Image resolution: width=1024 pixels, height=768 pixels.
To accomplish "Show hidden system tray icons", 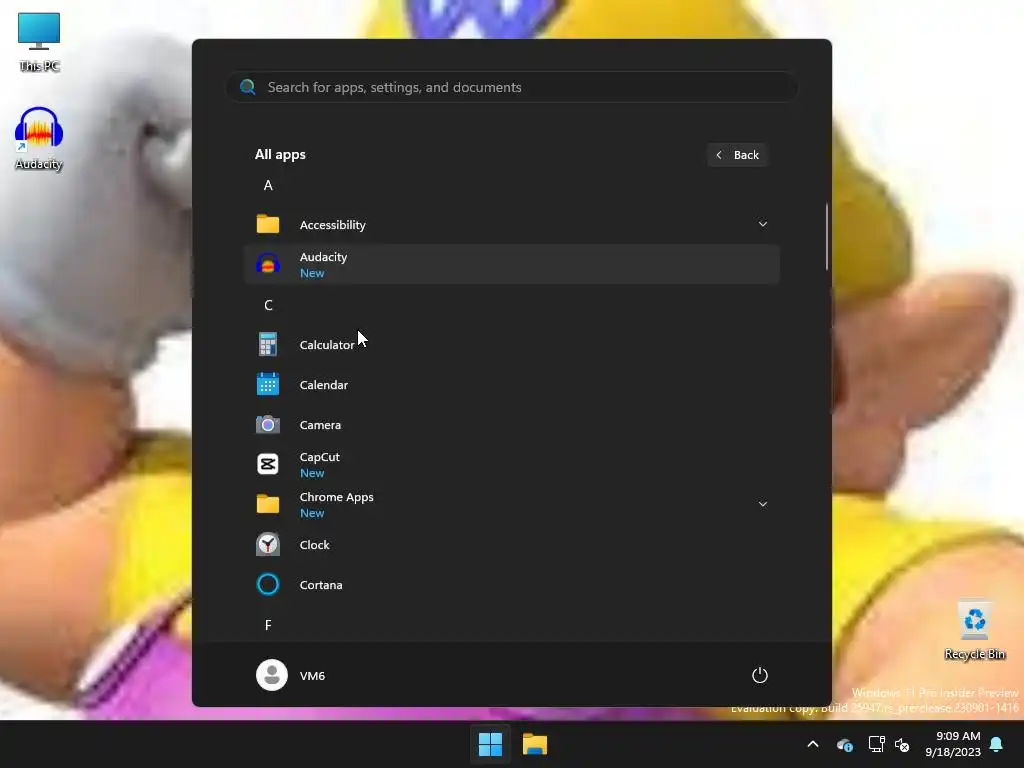I will 813,744.
